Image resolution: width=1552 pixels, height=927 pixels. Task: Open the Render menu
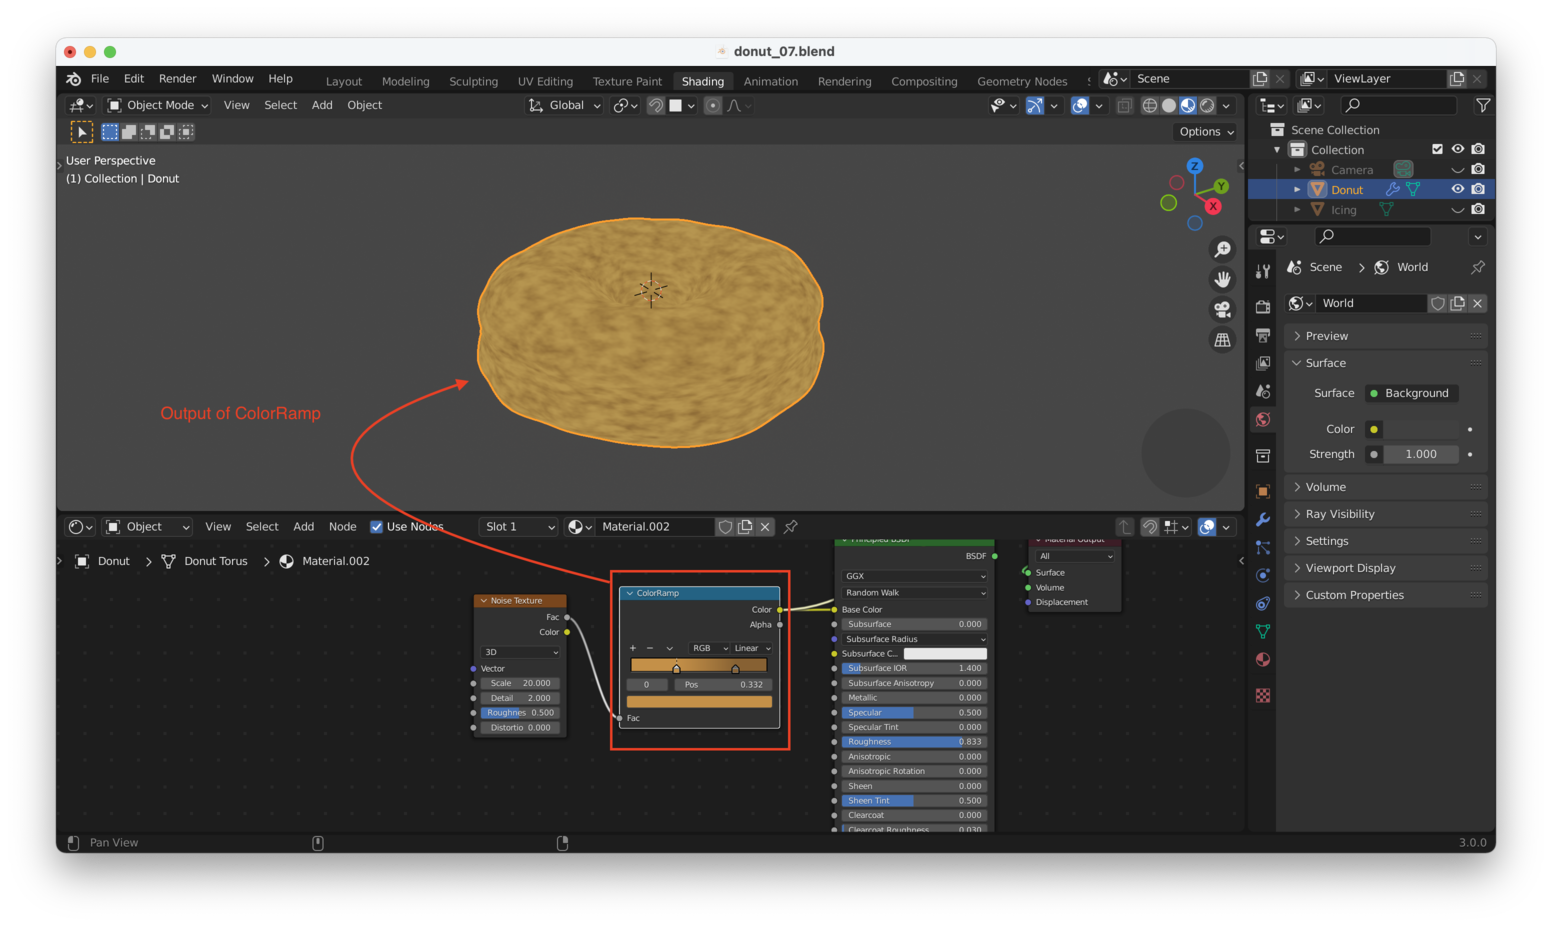click(177, 78)
